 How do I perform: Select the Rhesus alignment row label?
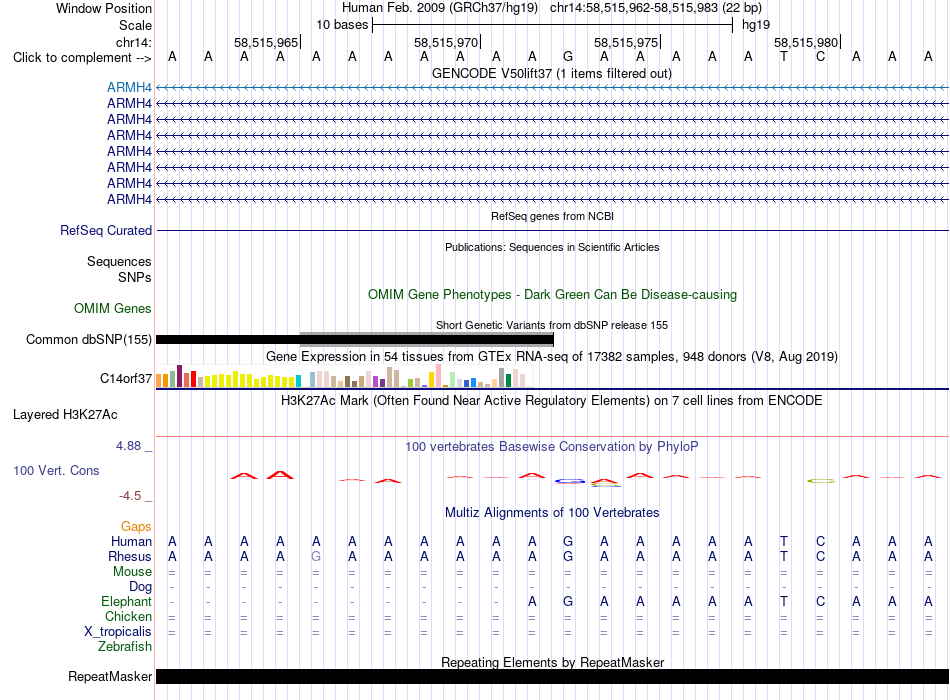click(130, 556)
